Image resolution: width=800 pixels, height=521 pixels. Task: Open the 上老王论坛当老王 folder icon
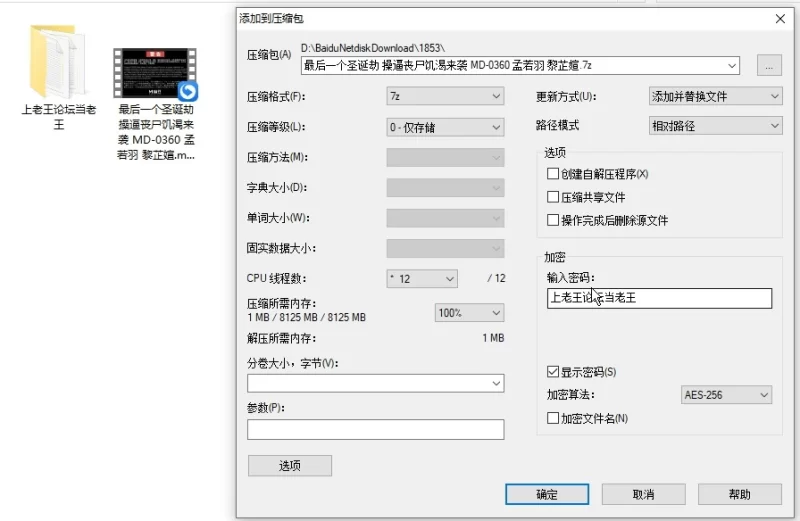pos(57,61)
